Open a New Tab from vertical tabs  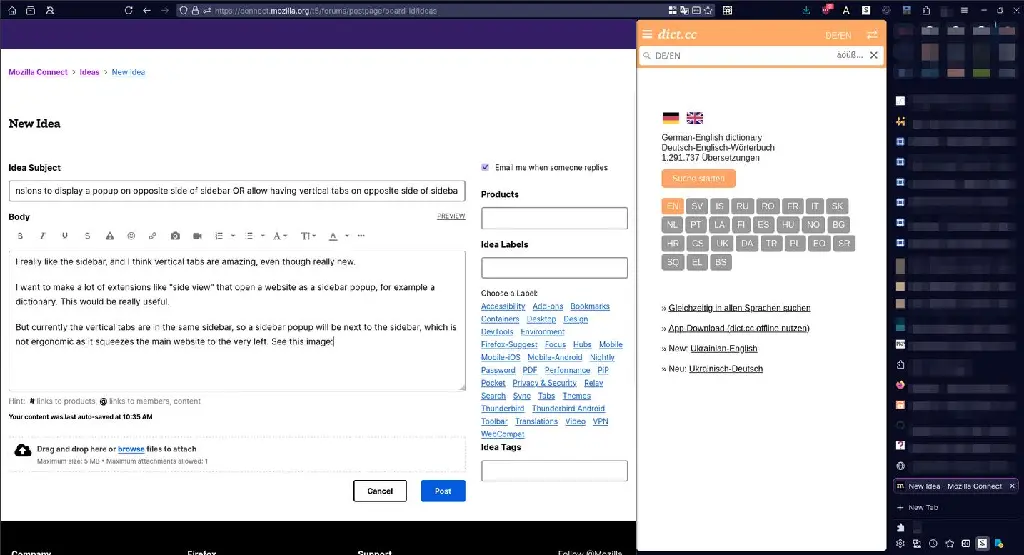click(x=918, y=507)
